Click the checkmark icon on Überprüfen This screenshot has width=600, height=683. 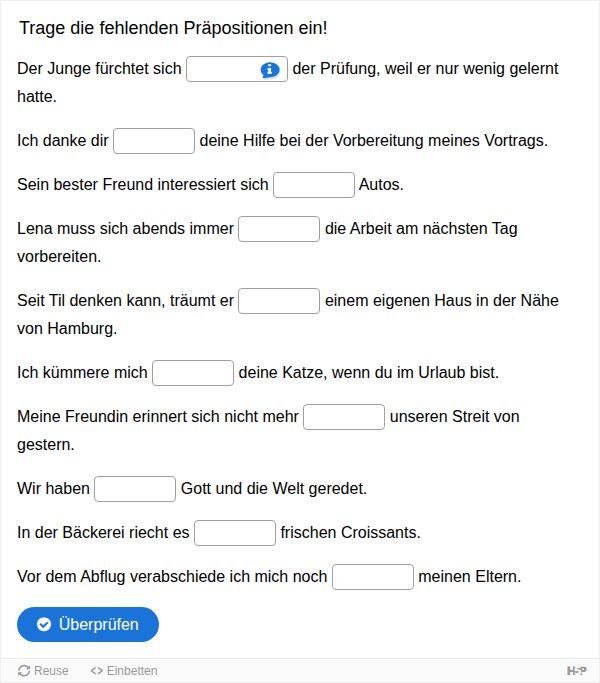44,624
